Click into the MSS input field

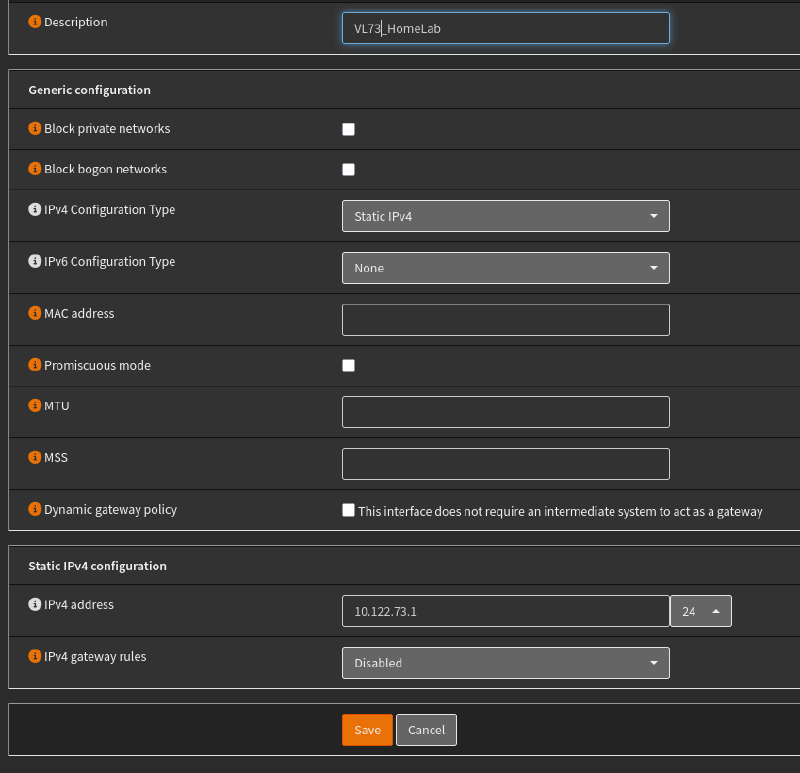tap(506, 464)
